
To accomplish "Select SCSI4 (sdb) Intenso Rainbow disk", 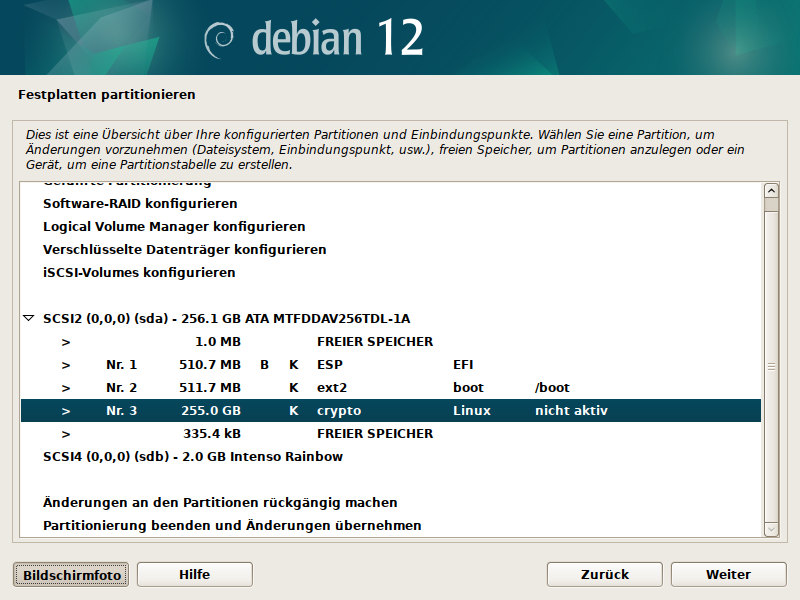I will click(193, 457).
